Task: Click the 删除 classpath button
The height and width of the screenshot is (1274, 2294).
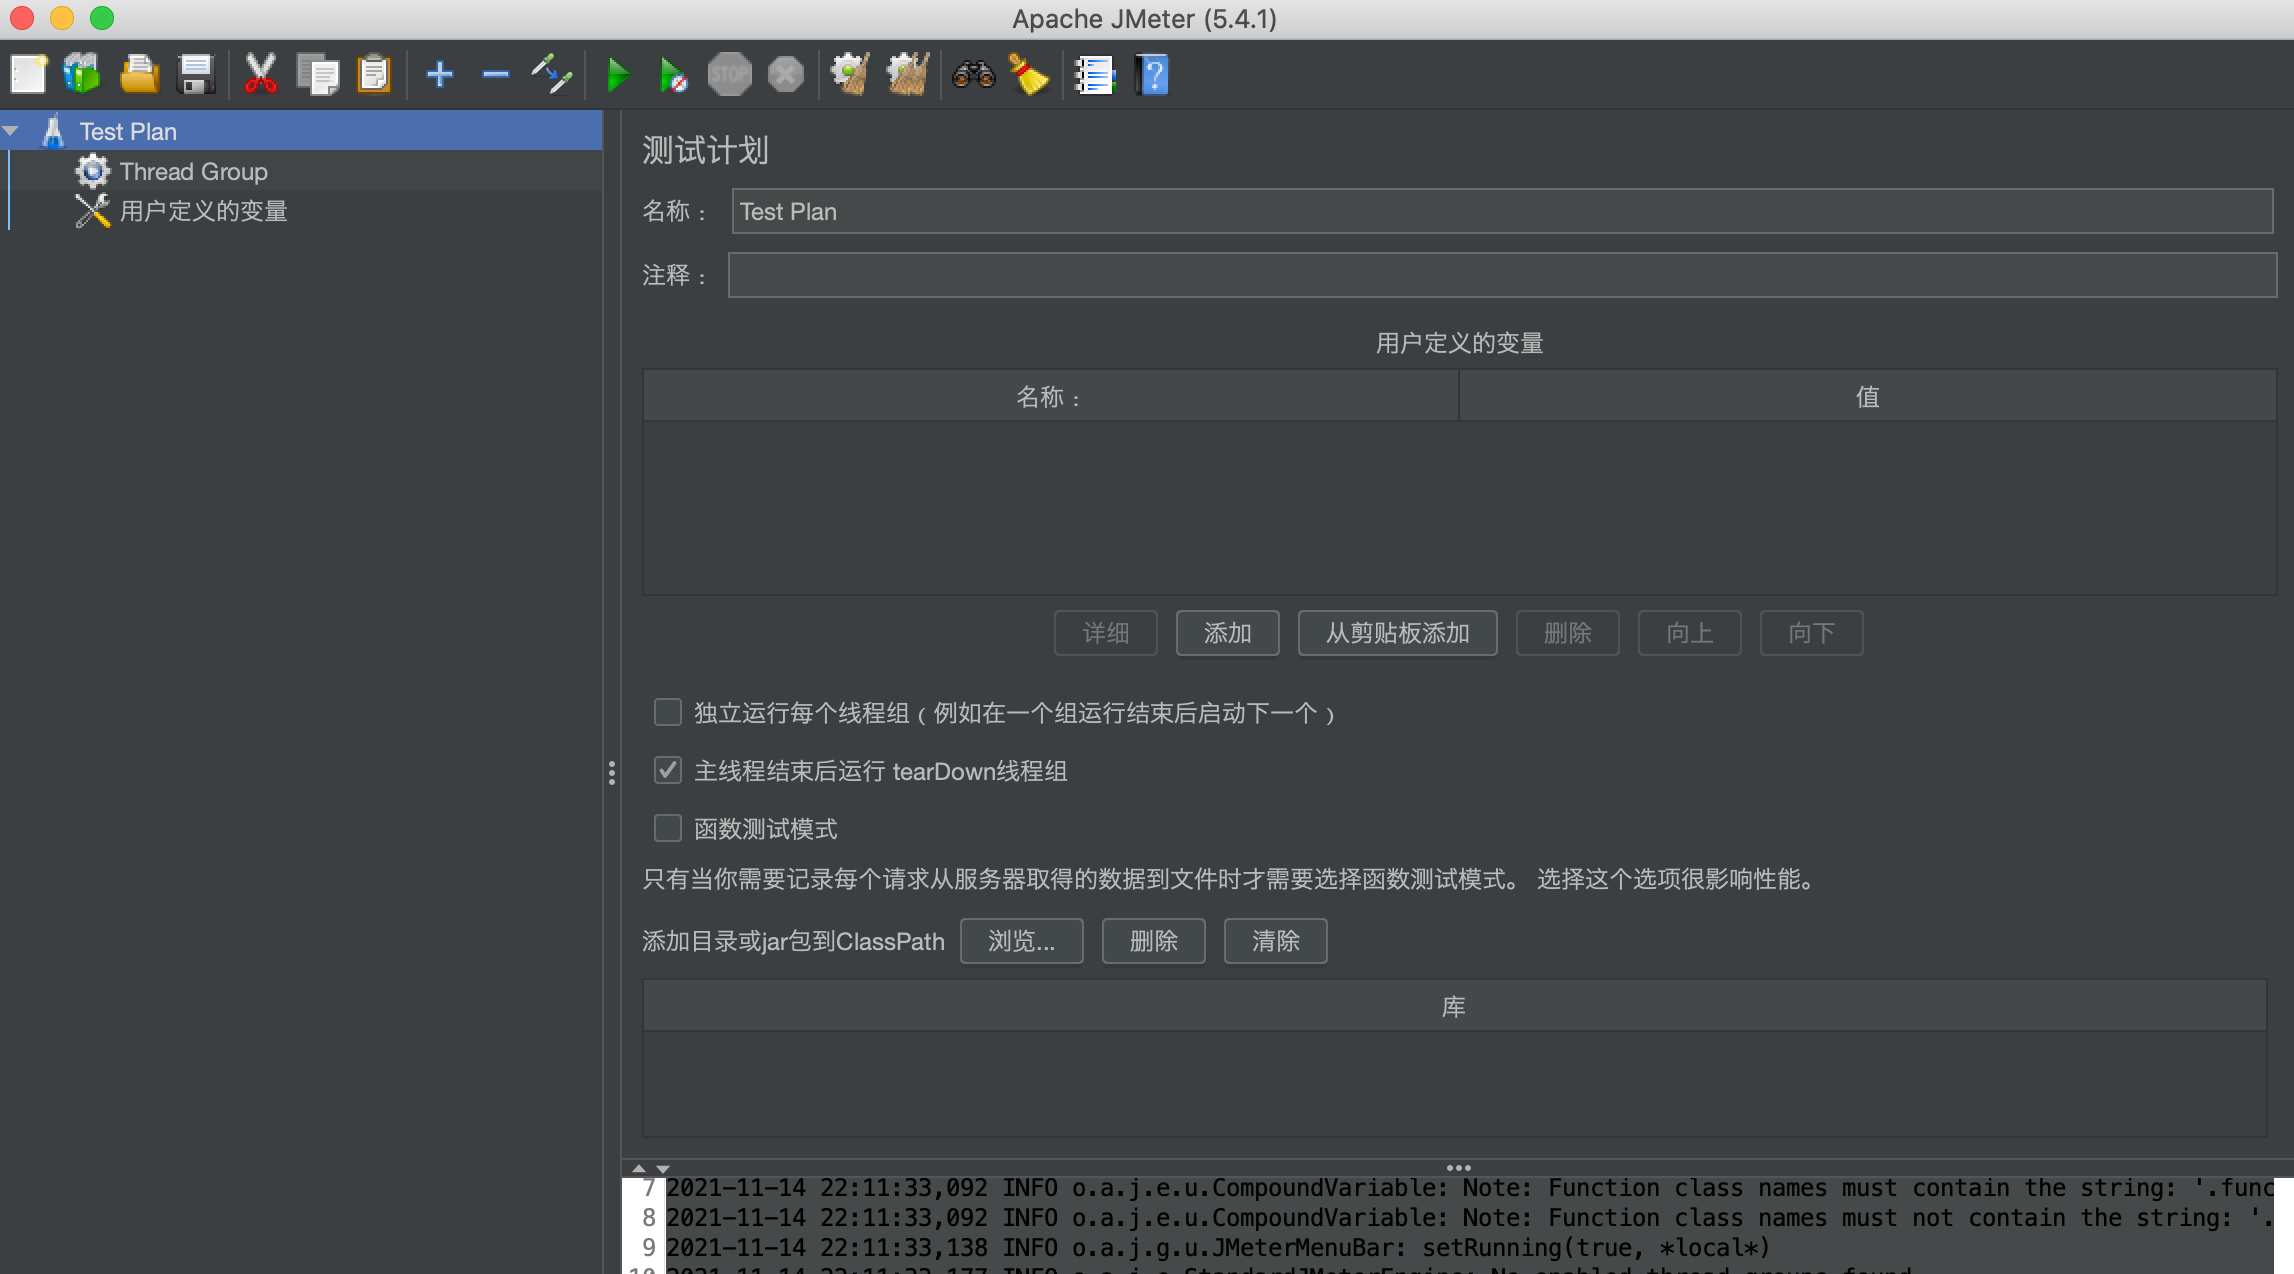Action: click(x=1153, y=941)
